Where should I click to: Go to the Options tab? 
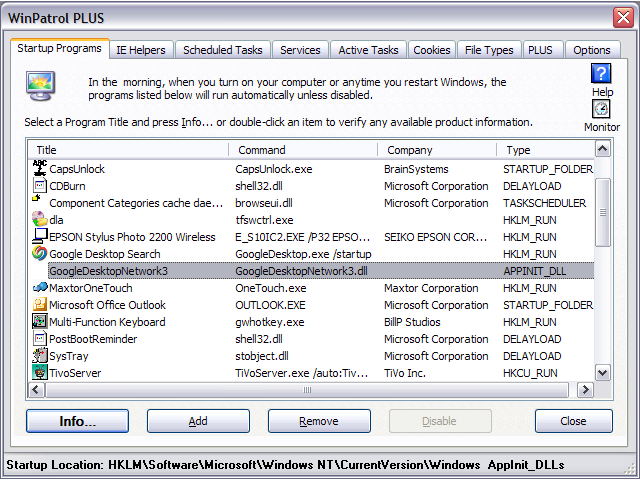click(x=591, y=50)
